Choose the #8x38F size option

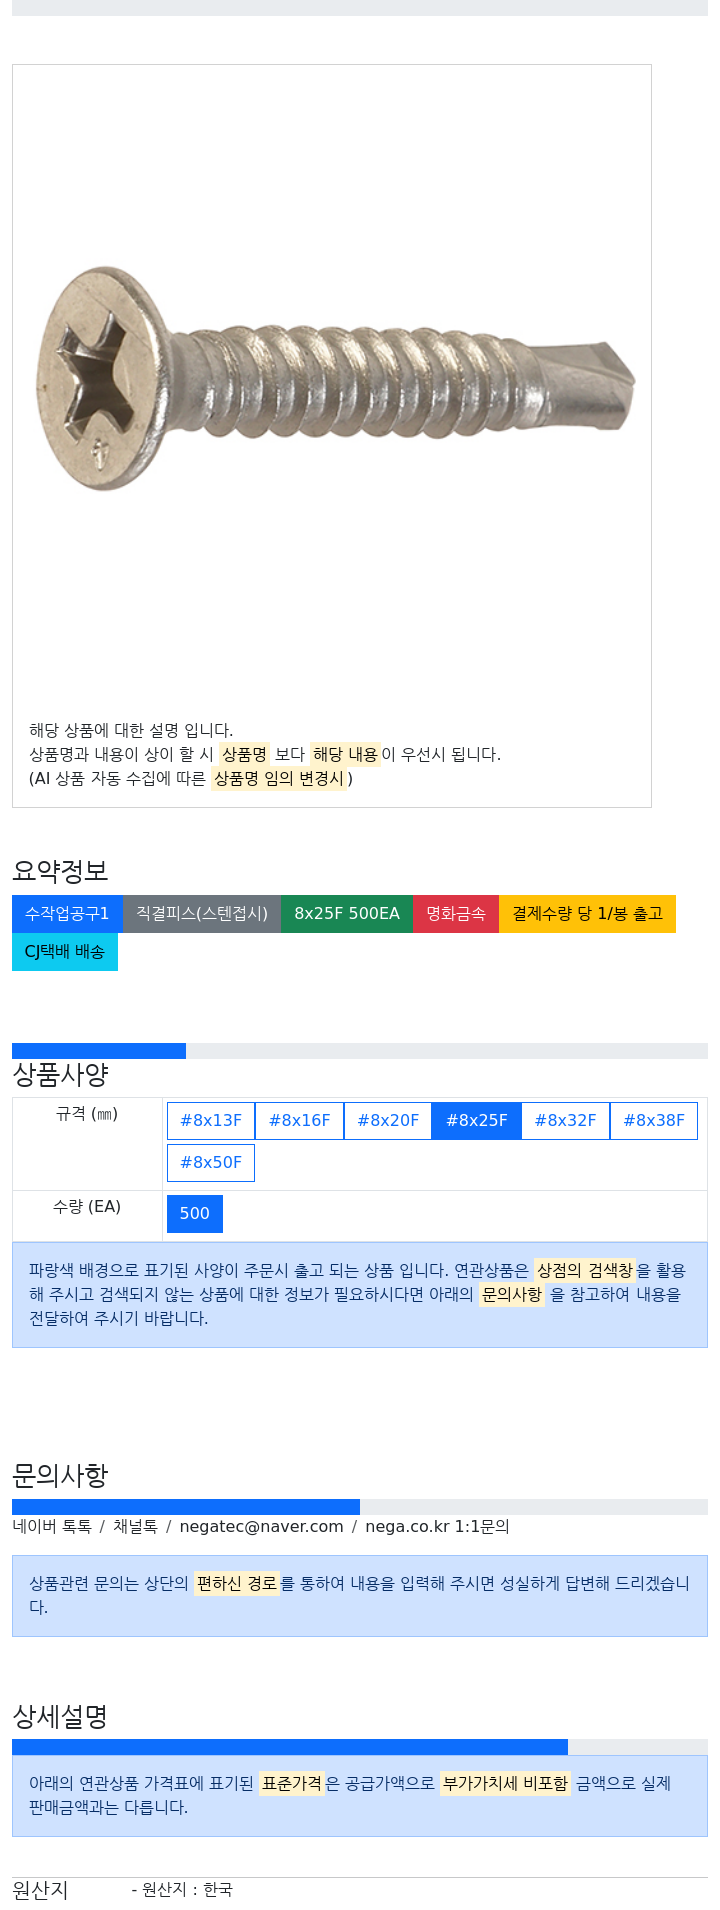pyautogui.click(x=654, y=1121)
